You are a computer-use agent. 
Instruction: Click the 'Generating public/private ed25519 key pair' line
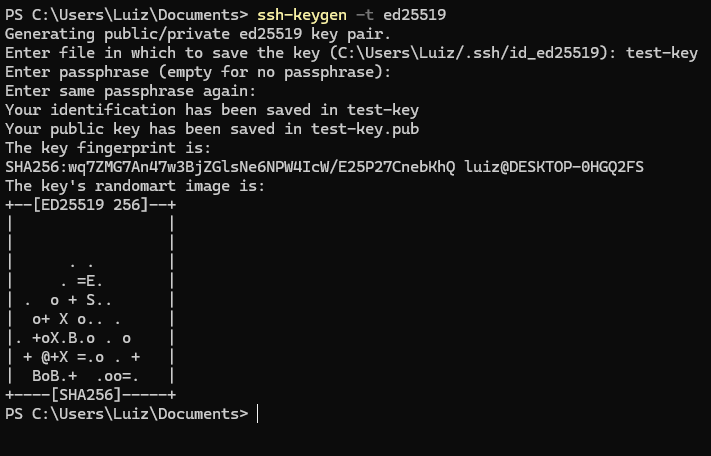click(x=198, y=34)
